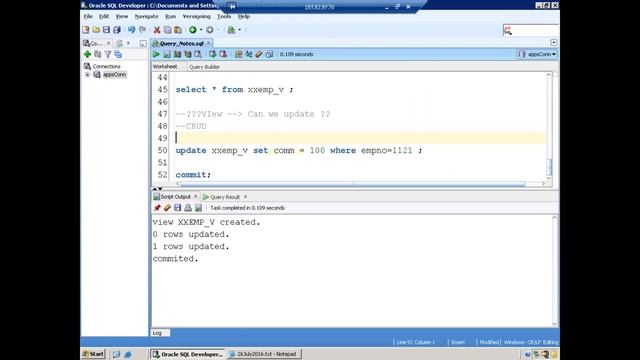640x360 pixels.
Task: Create a new file with New icon
Action: click(86, 30)
